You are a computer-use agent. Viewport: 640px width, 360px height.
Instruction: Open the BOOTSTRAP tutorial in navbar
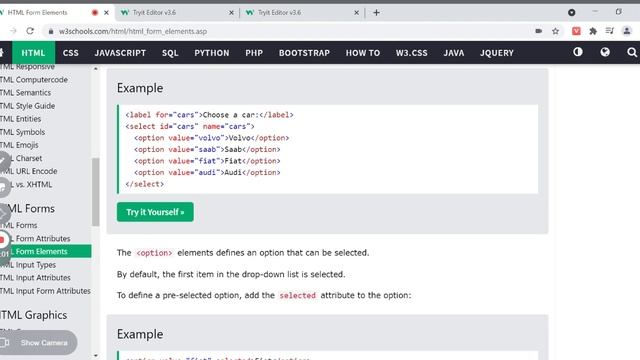tap(304, 53)
